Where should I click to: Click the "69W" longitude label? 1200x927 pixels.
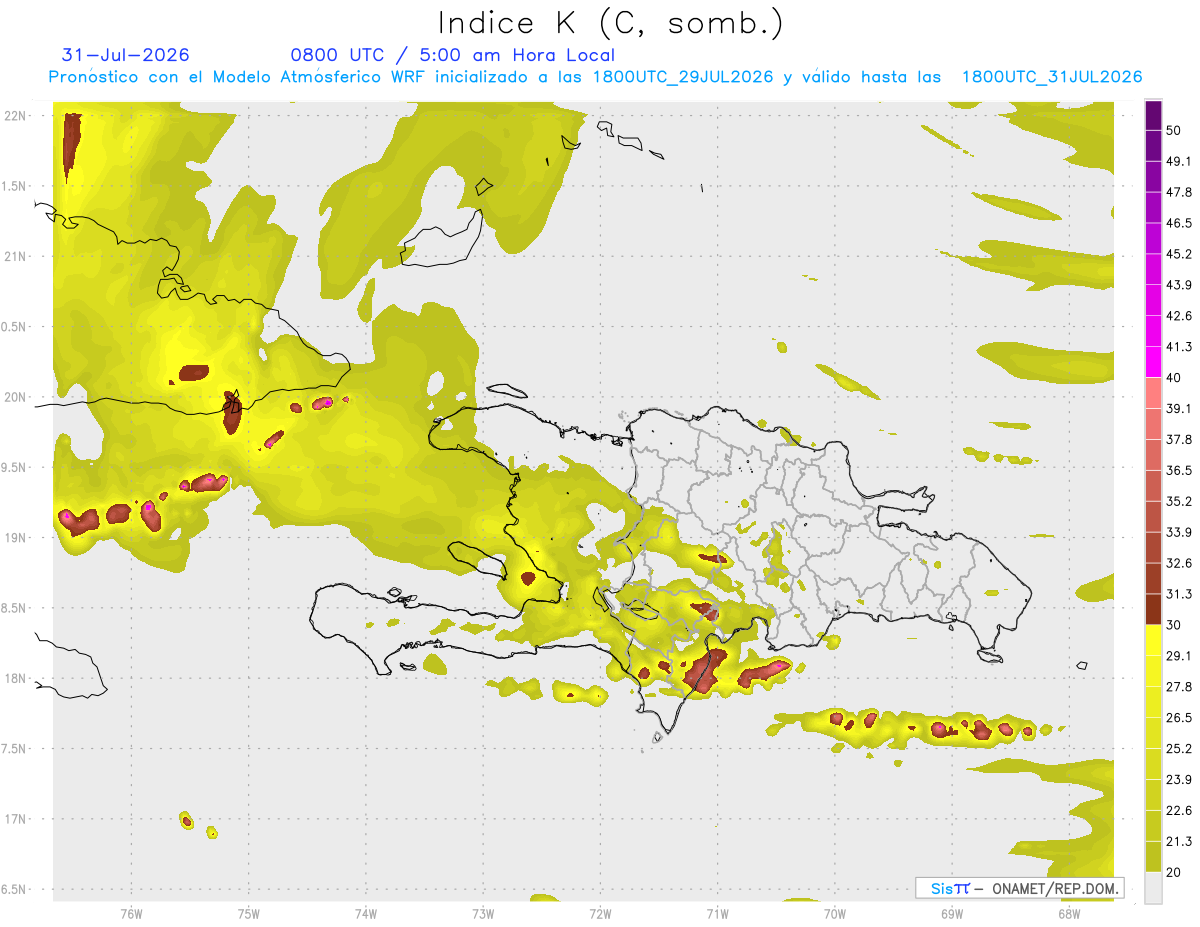[952, 914]
